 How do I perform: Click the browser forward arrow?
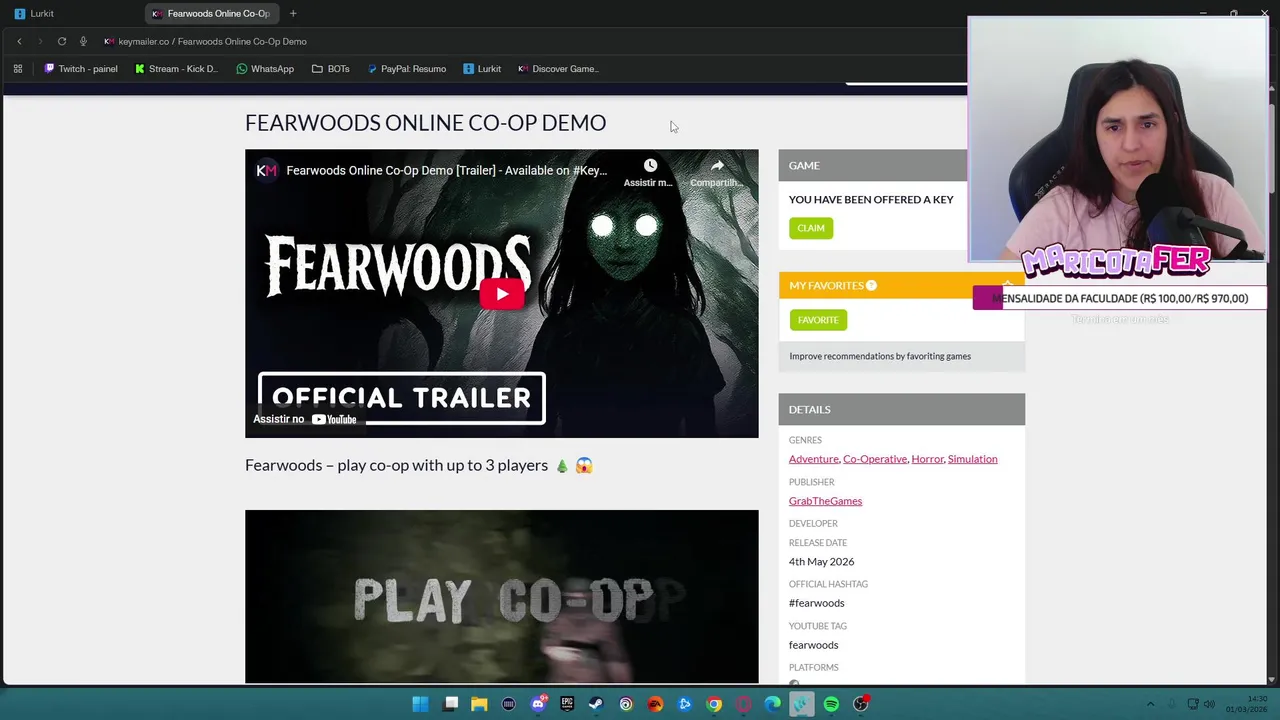[40, 41]
